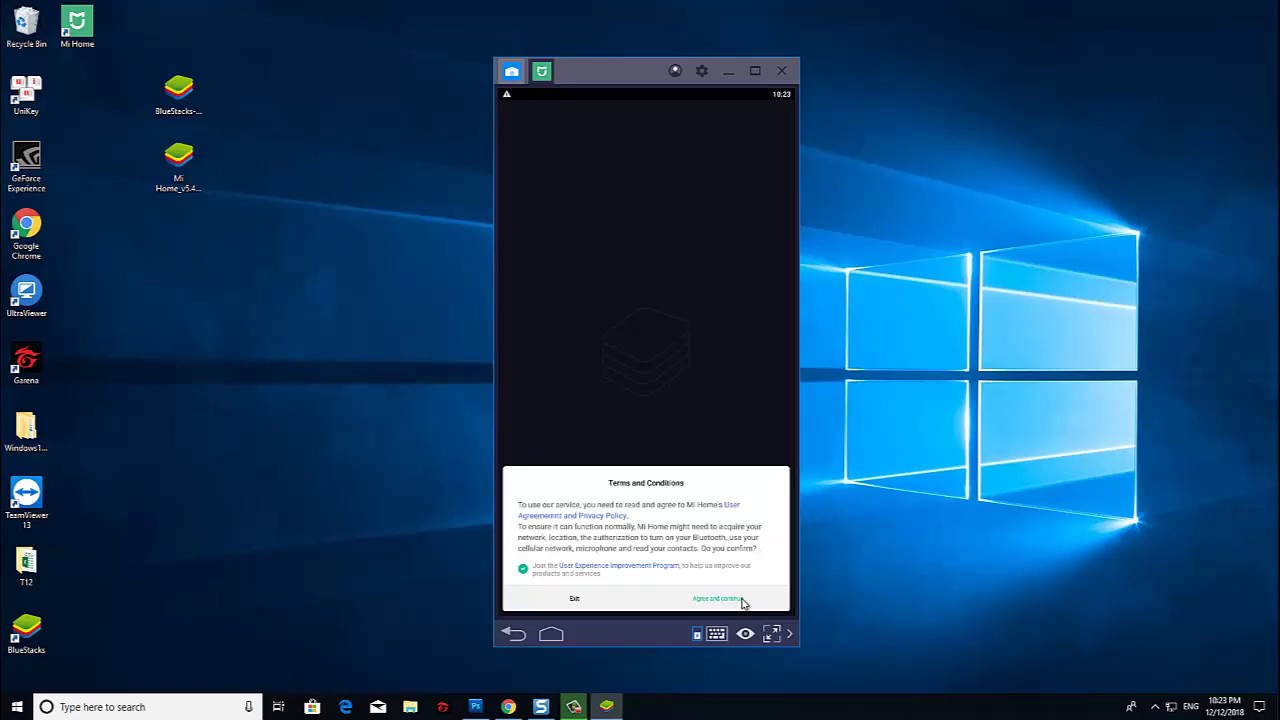
Task: Launch Microsoft Edge from the taskbar
Action: click(345, 707)
